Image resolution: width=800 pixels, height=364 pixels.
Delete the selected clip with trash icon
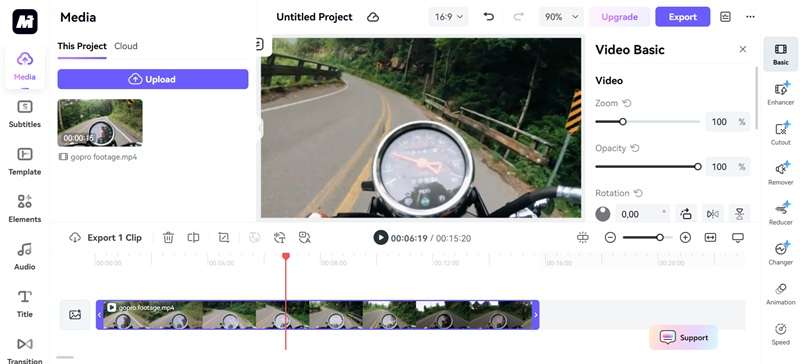(168, 237)
